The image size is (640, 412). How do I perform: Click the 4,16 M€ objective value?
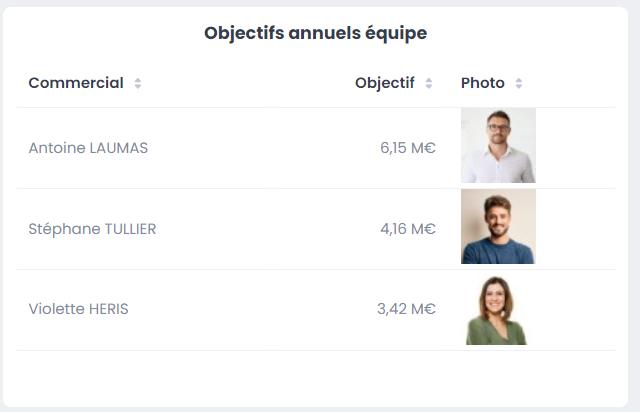[408, 229]
